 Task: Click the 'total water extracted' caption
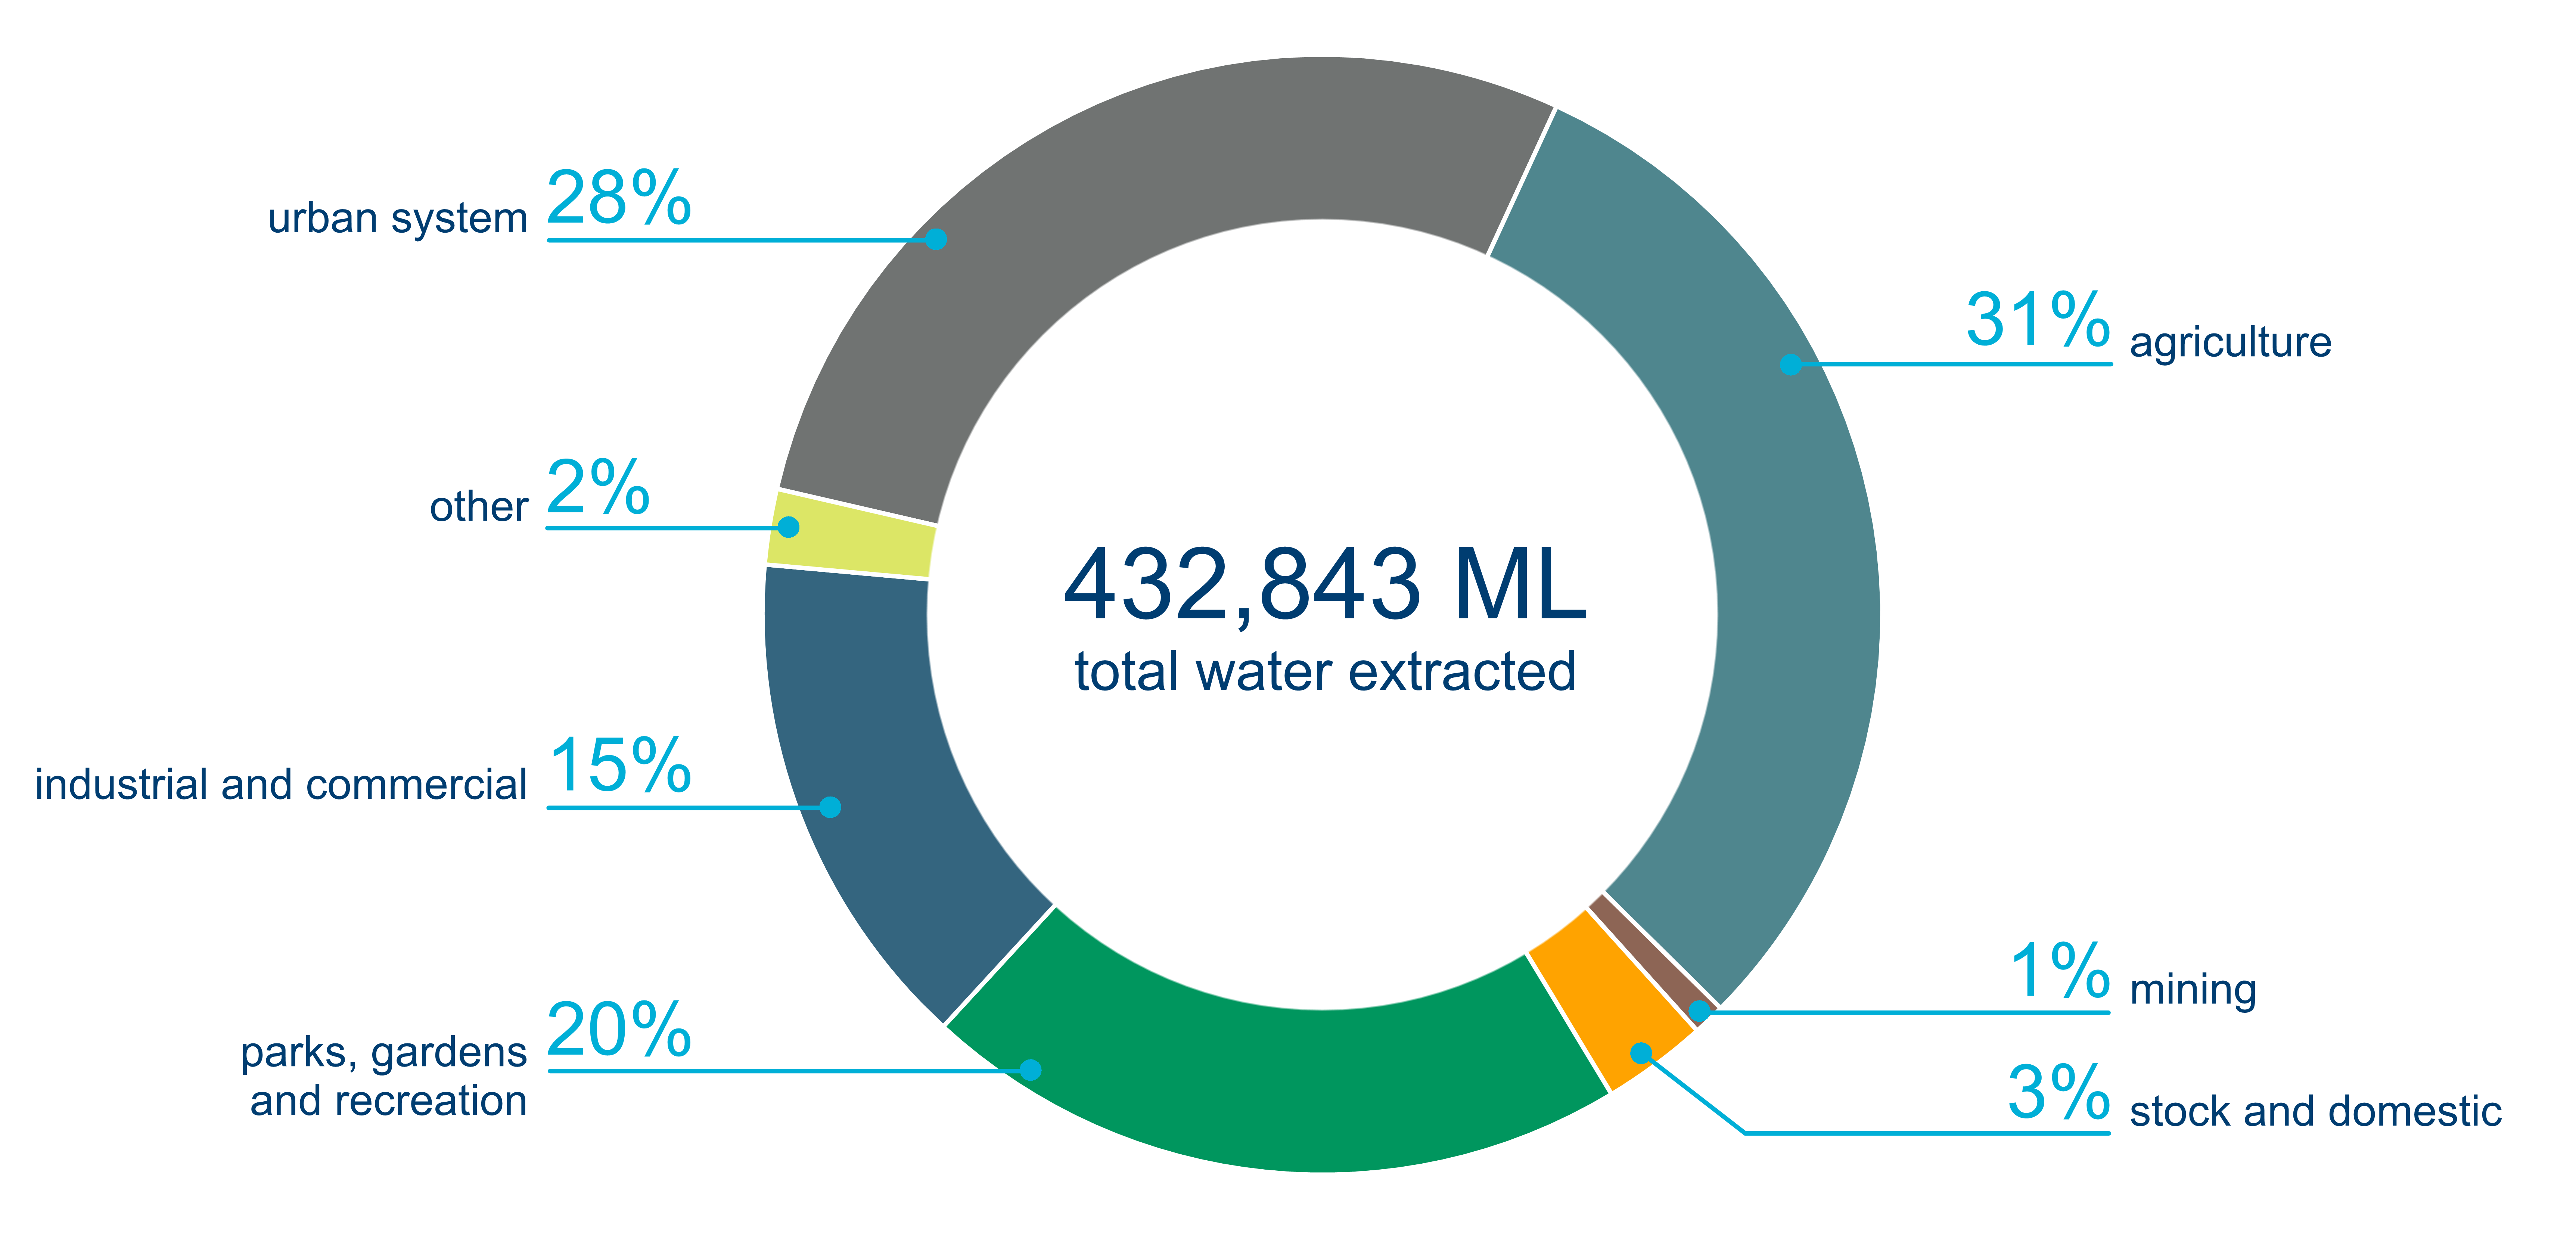pos(1325,671)
